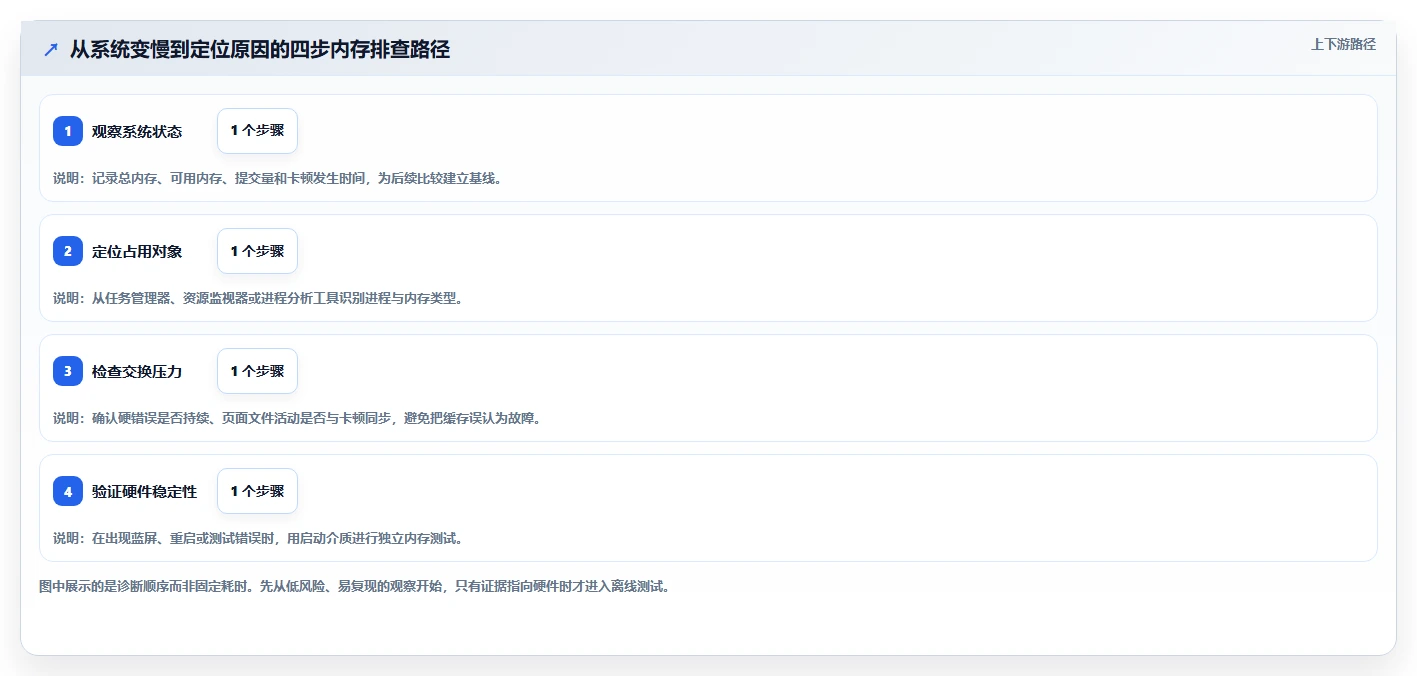Select step number badge 3
The image size is (1417, 676).
pyautogui.click(x=68, y=371)
